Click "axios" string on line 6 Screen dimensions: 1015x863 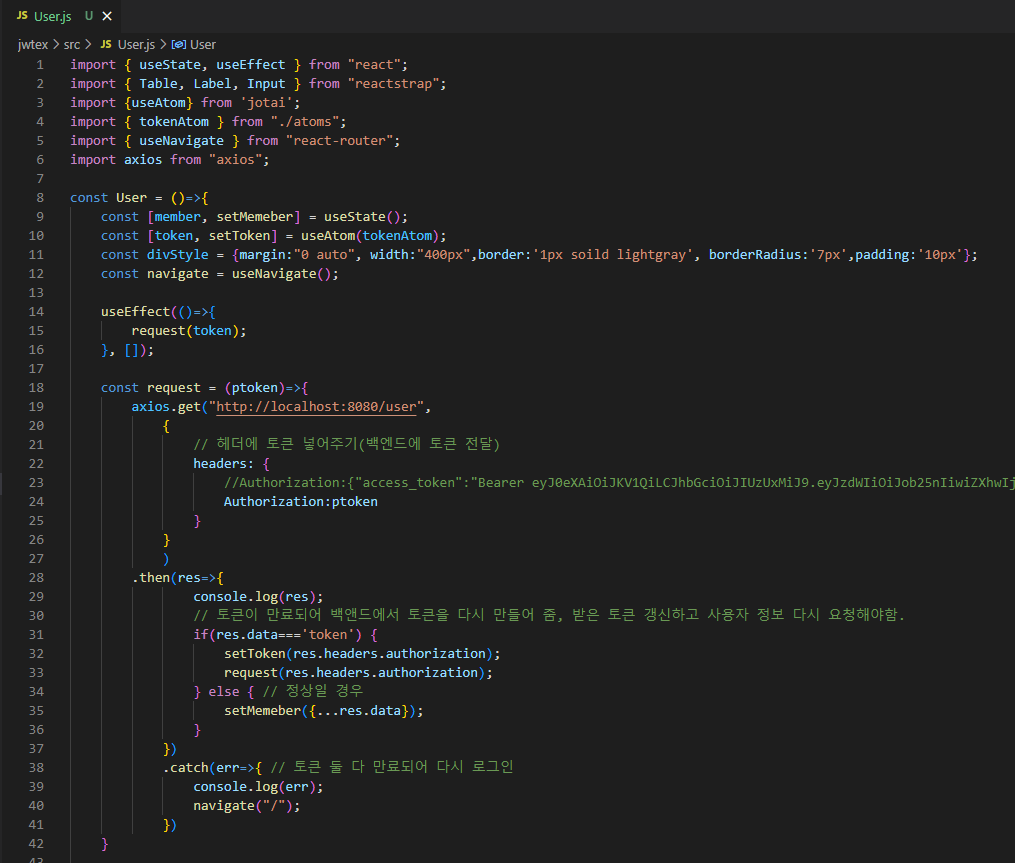tap(236, 159)
